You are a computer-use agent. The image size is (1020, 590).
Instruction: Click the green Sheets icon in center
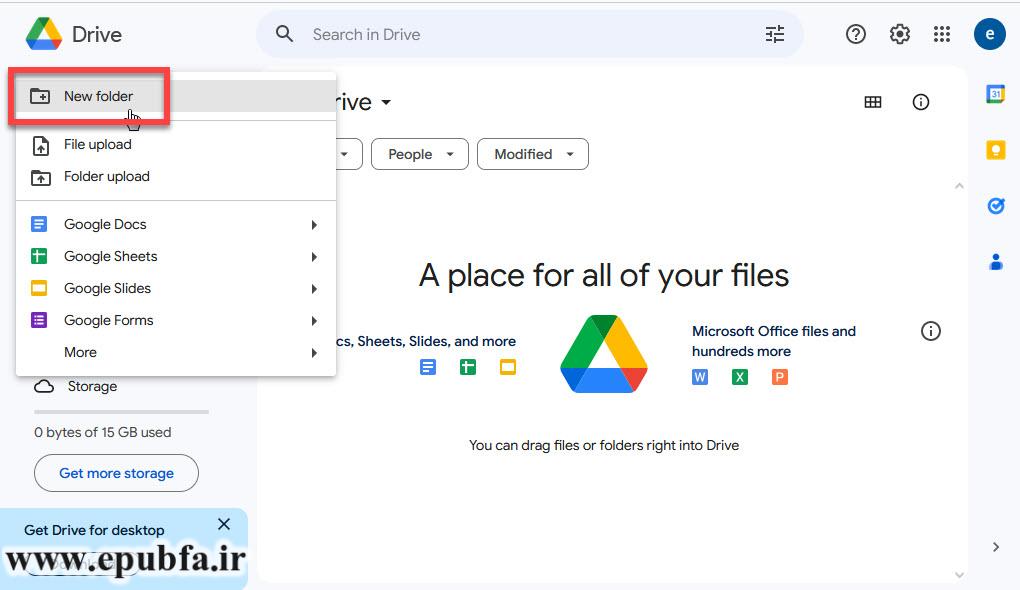click(x=468, y=368)
